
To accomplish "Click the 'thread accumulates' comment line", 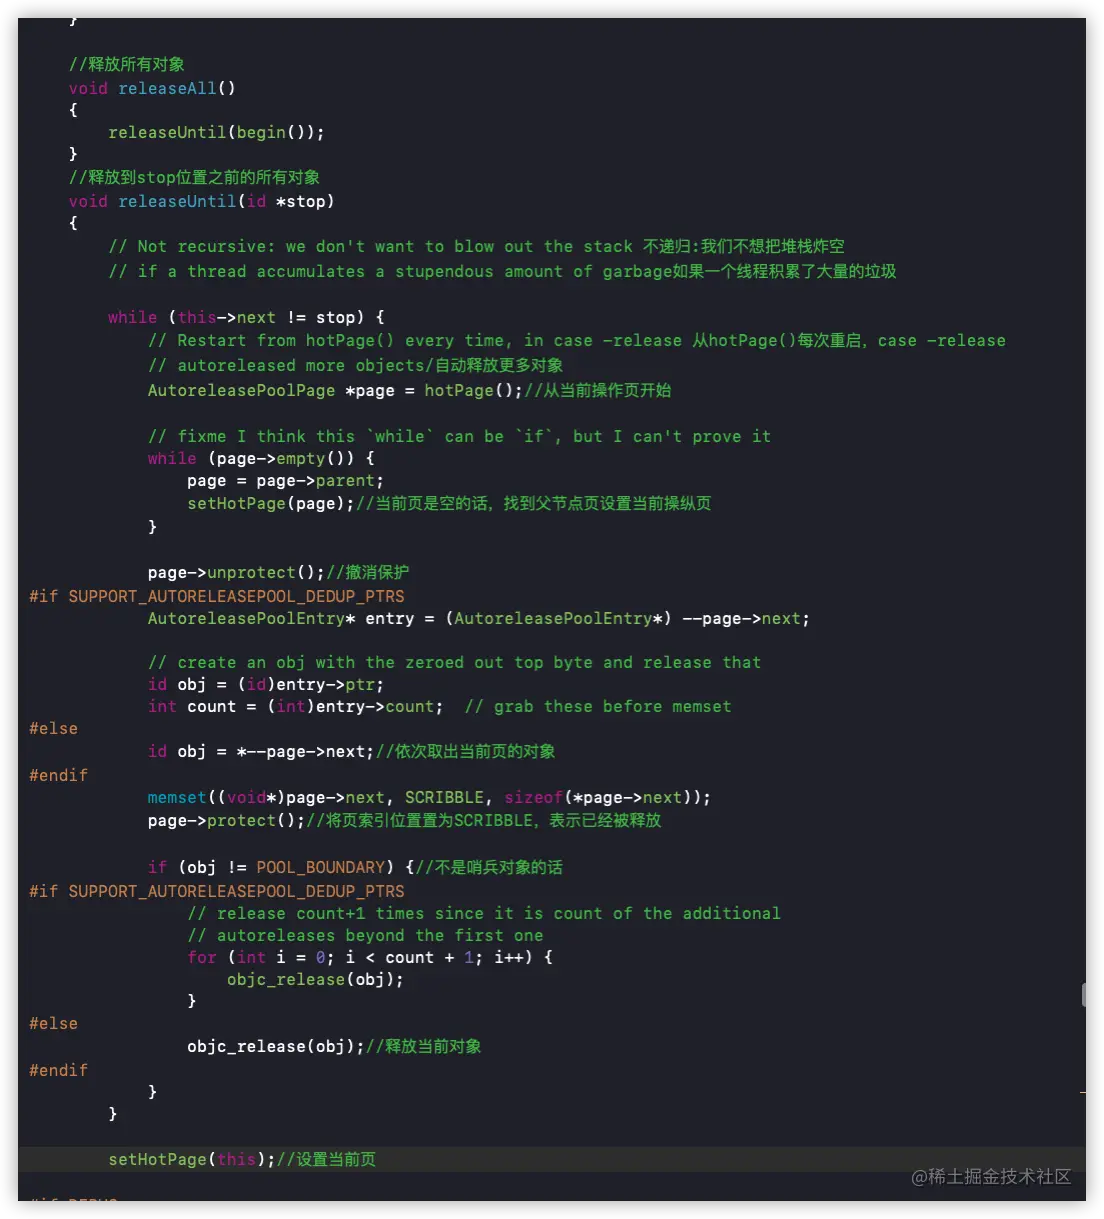I will click(x=502, y=271).
